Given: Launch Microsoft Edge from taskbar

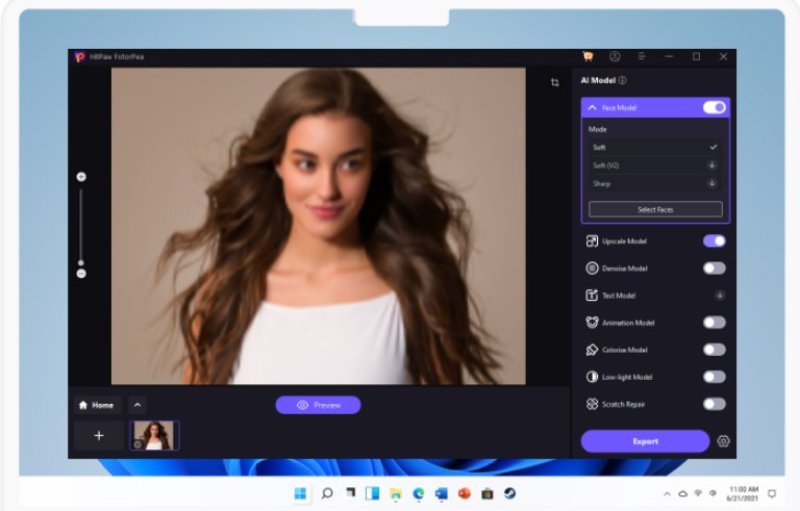Looking at the screenshot, I should point(418,494).
